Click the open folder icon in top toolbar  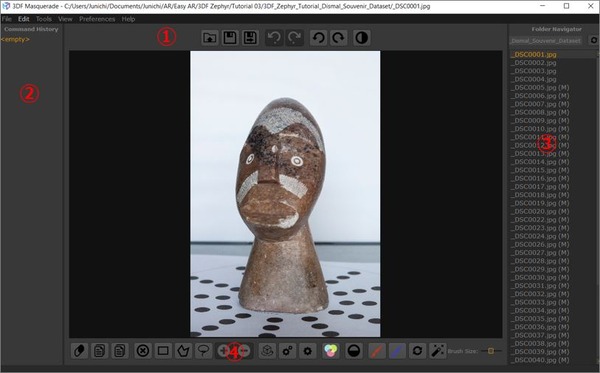[210, 37]
